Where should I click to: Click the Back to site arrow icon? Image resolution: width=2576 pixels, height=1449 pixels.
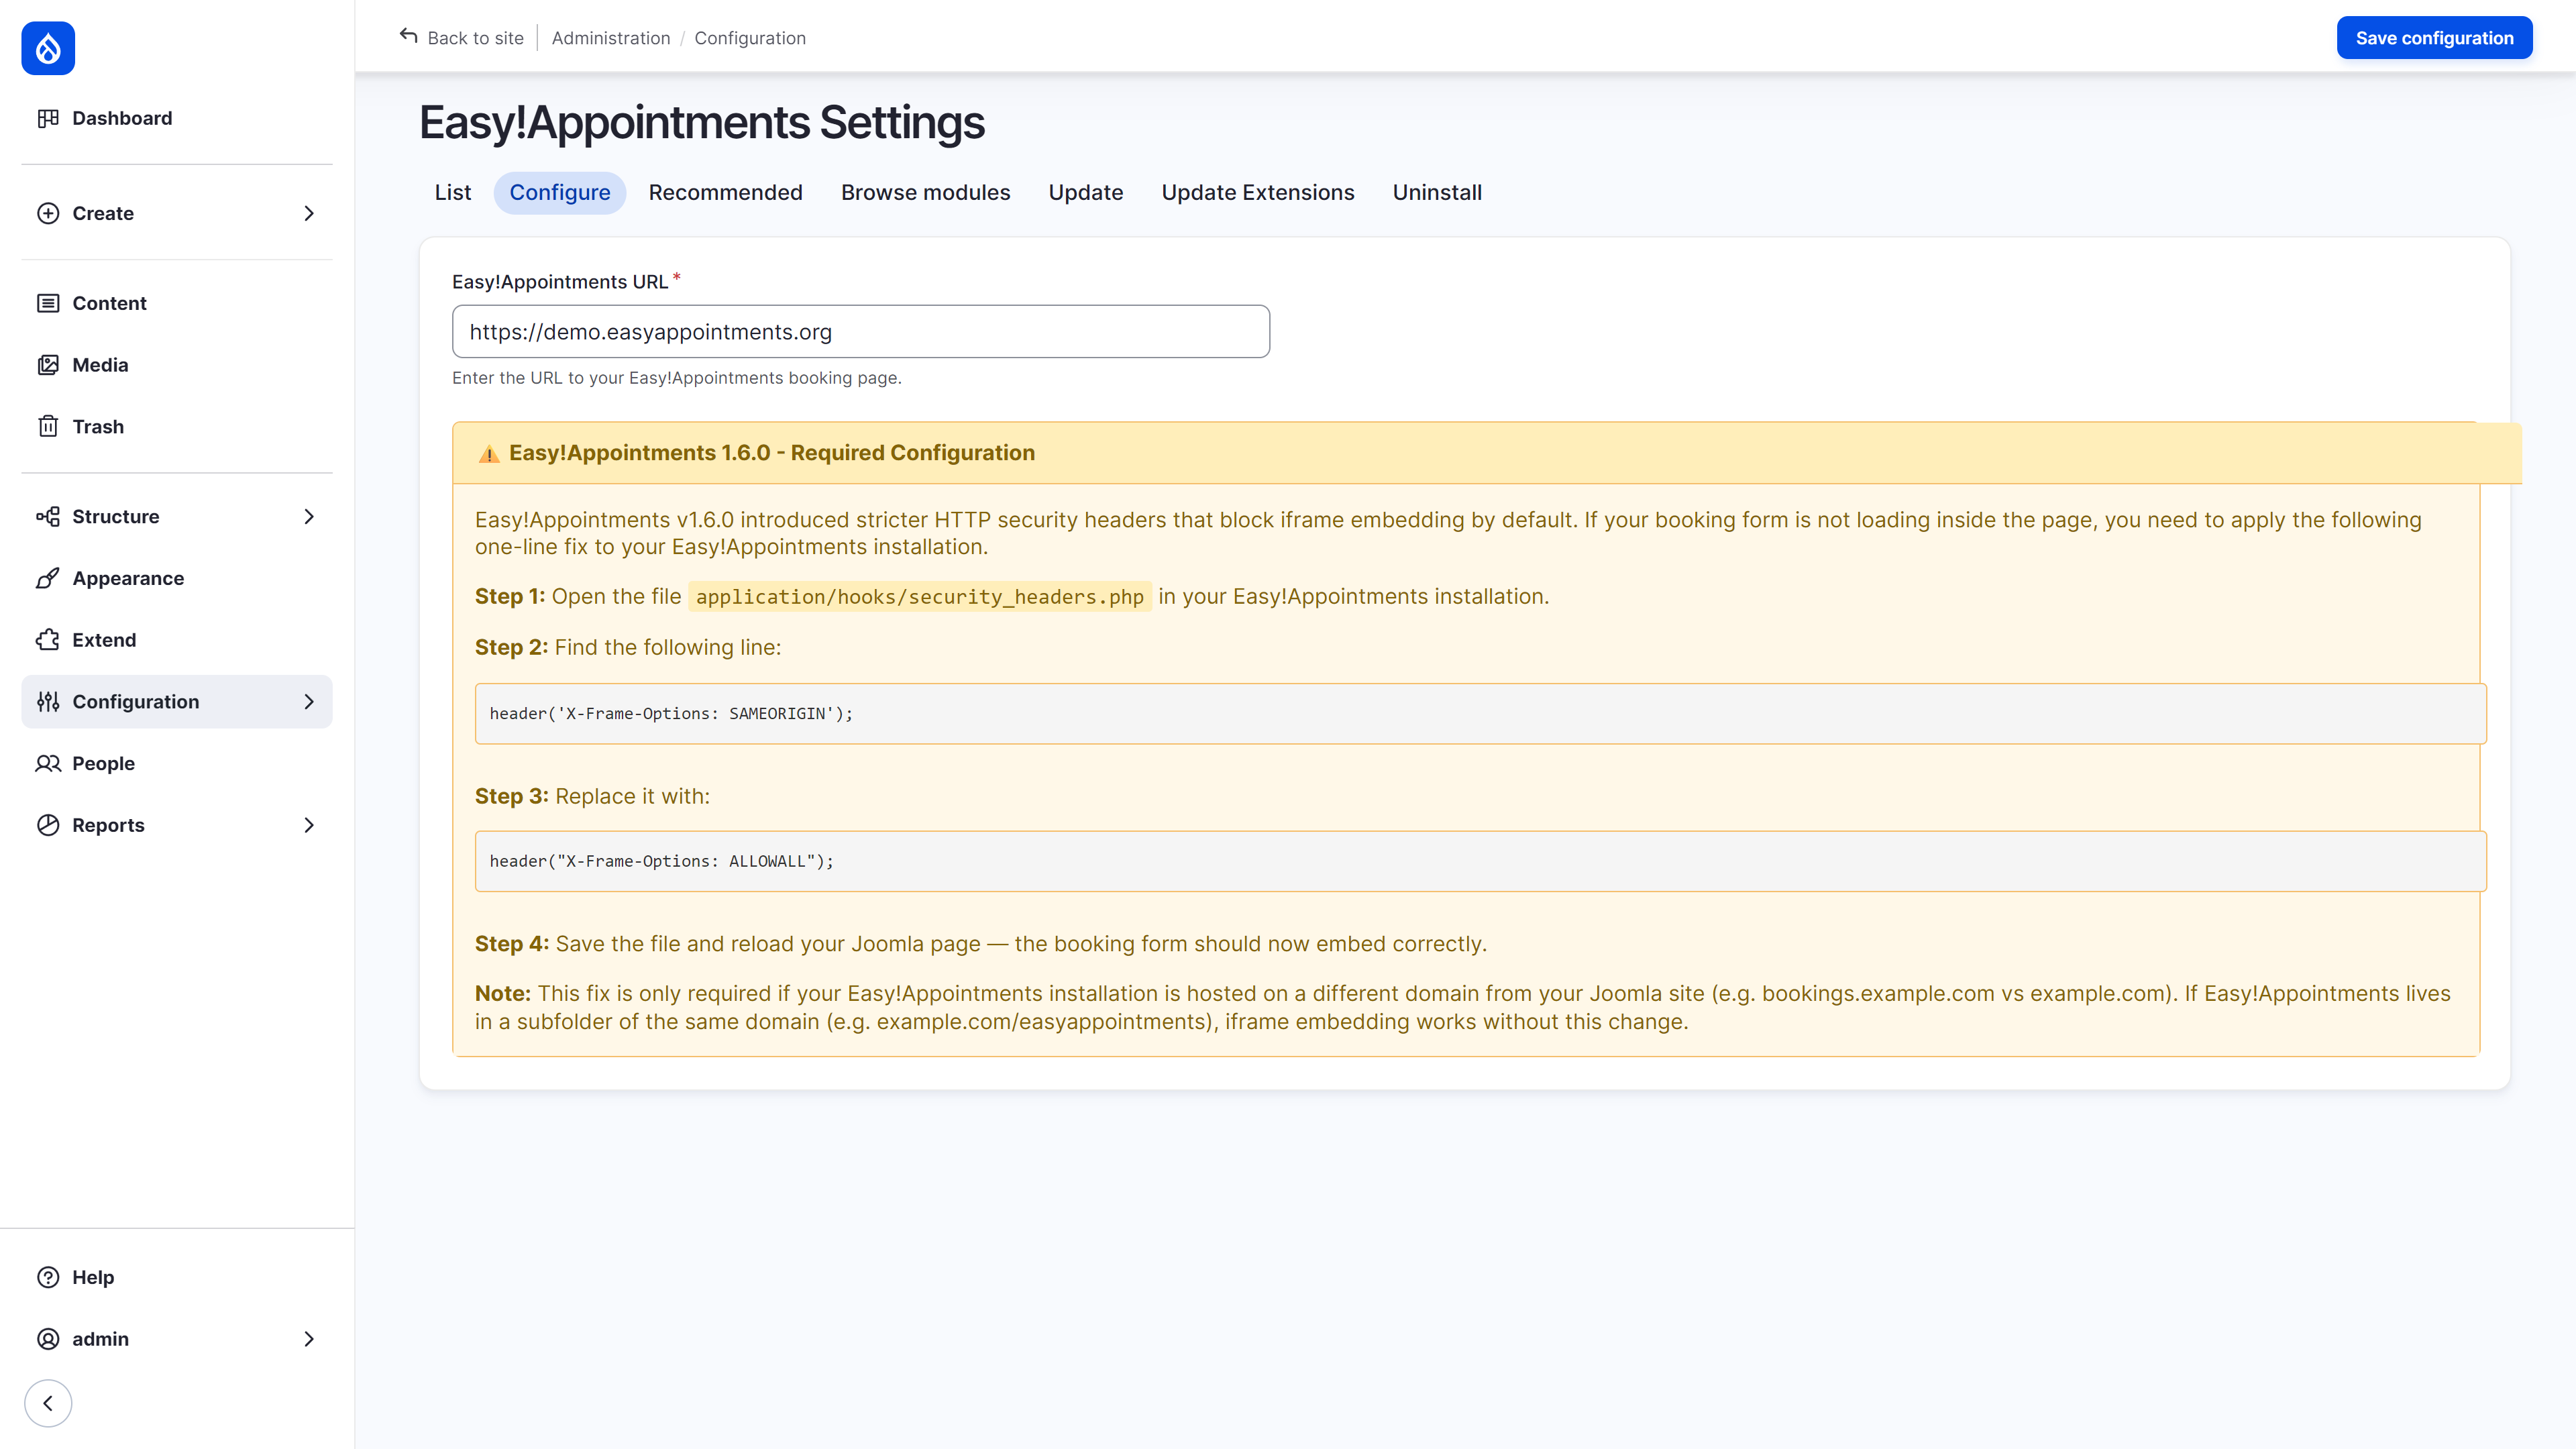(408, 36)
